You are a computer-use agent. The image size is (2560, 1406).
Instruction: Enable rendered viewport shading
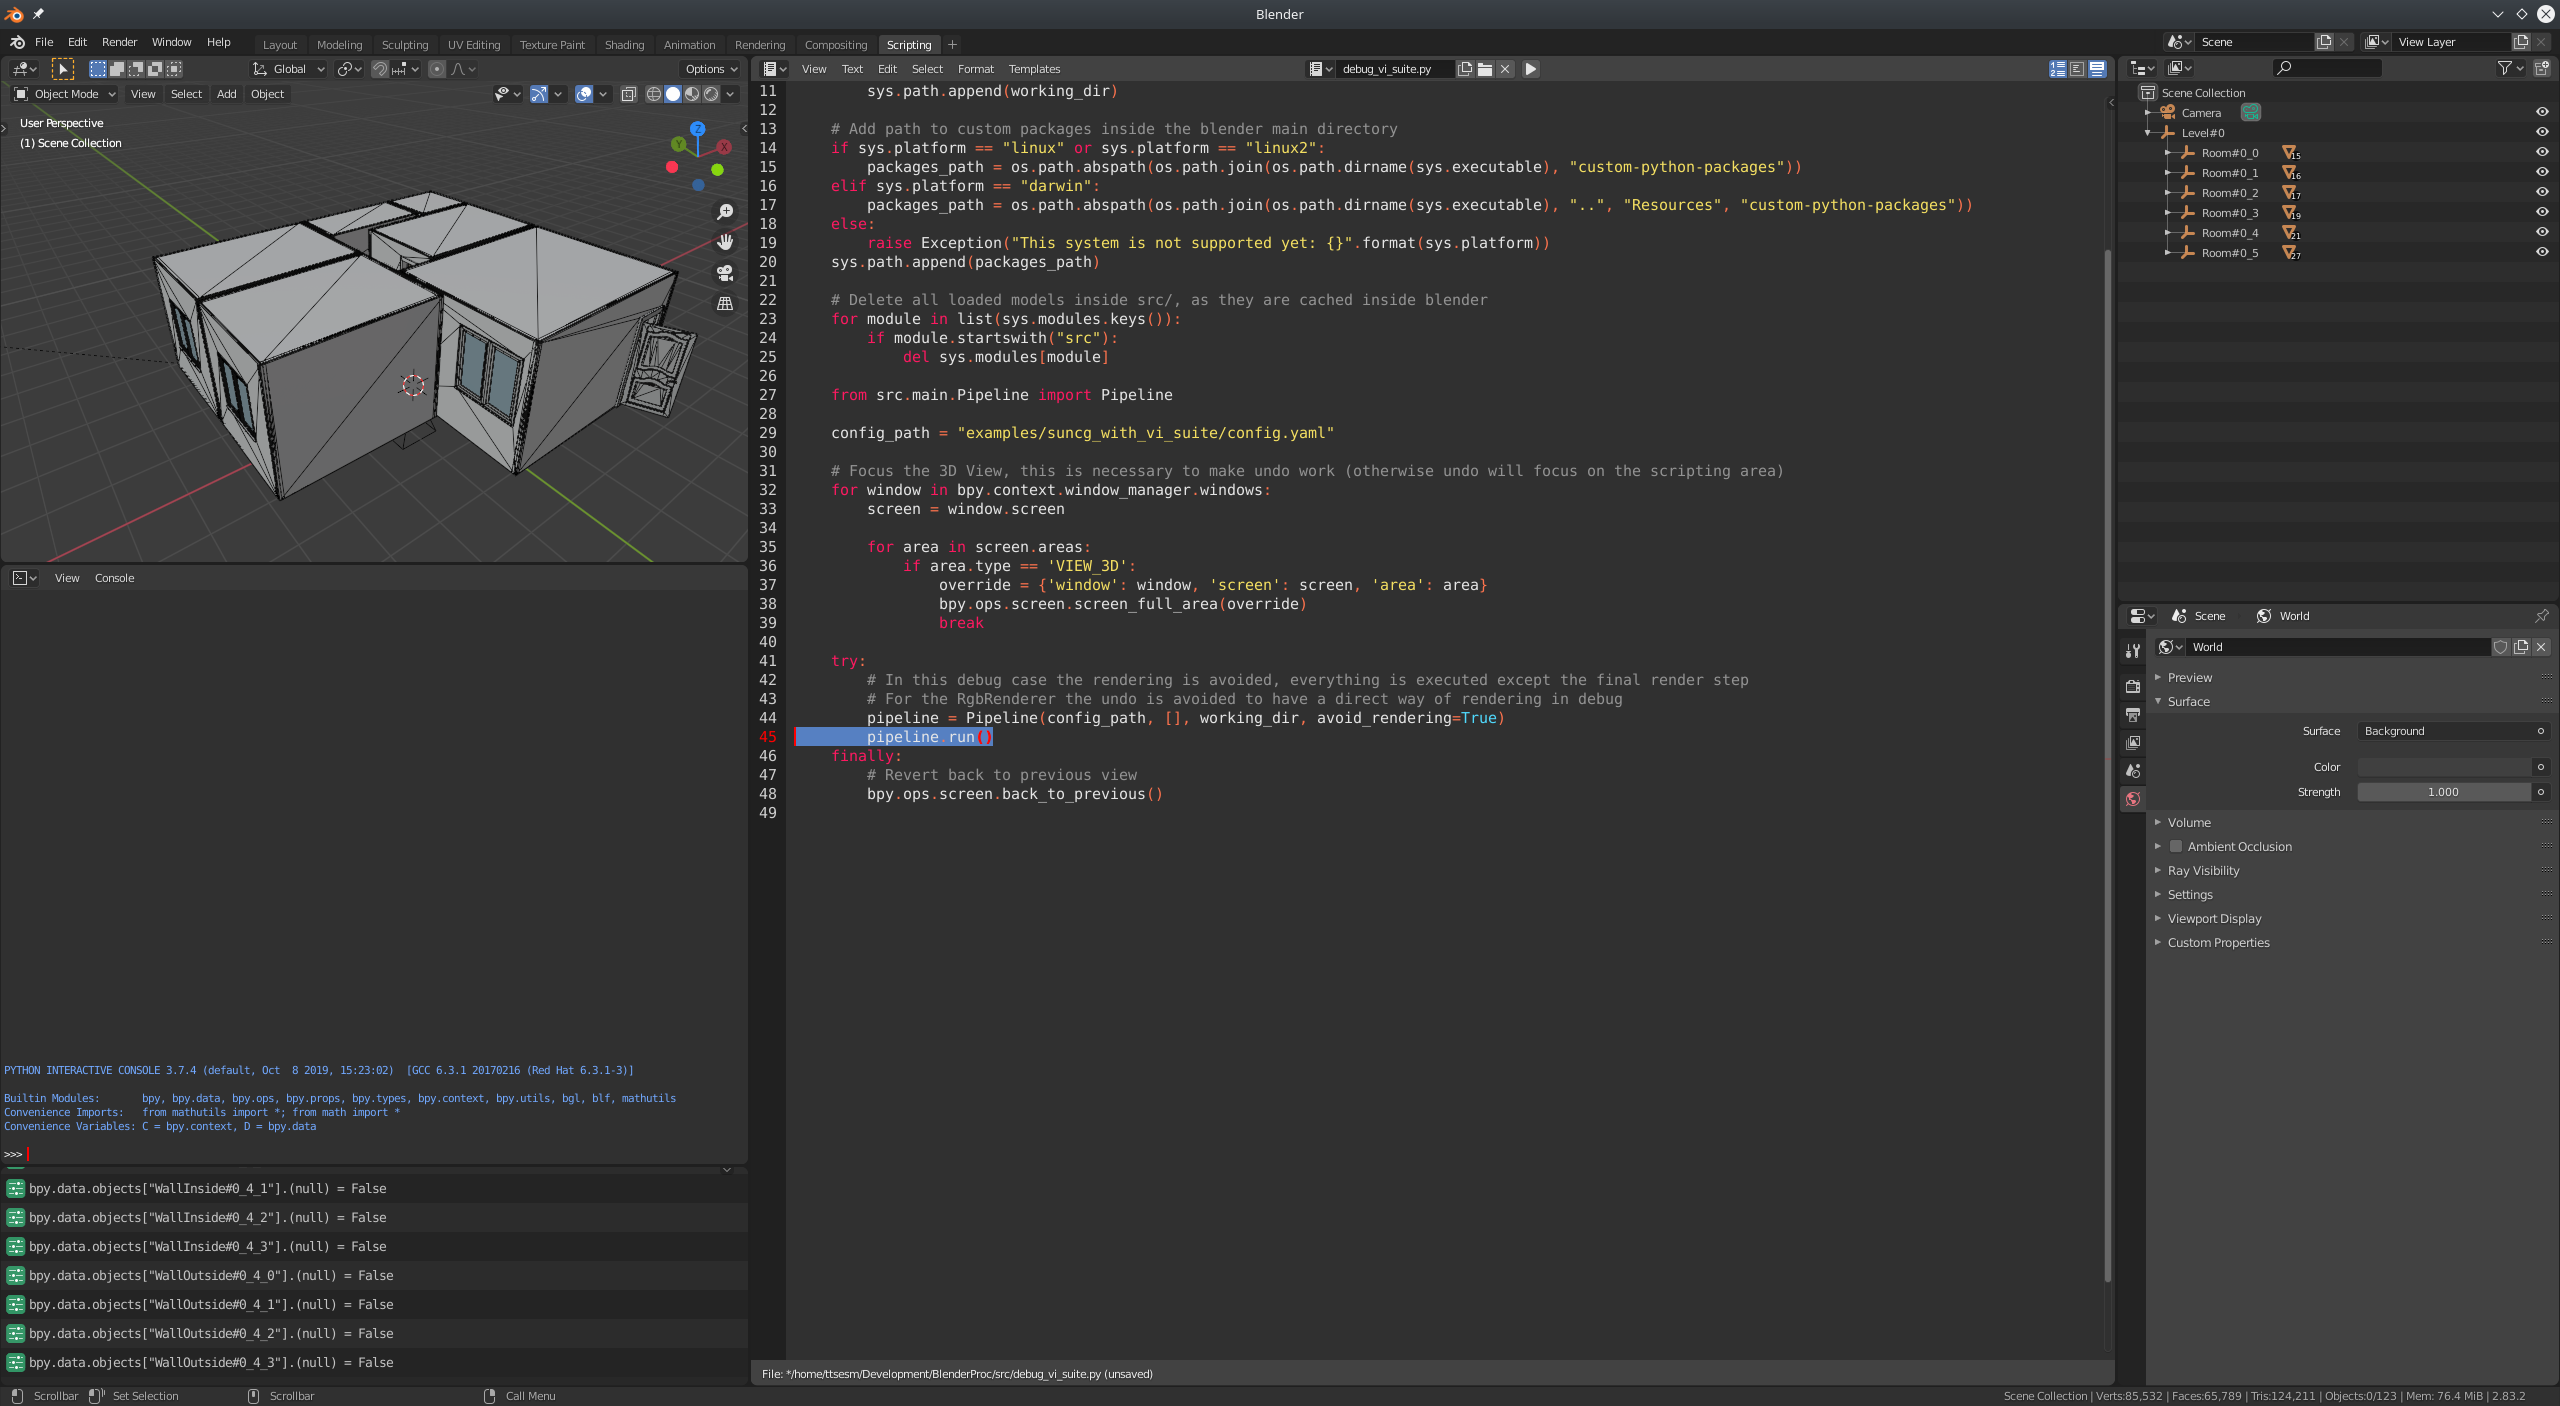tap(711, 93)
